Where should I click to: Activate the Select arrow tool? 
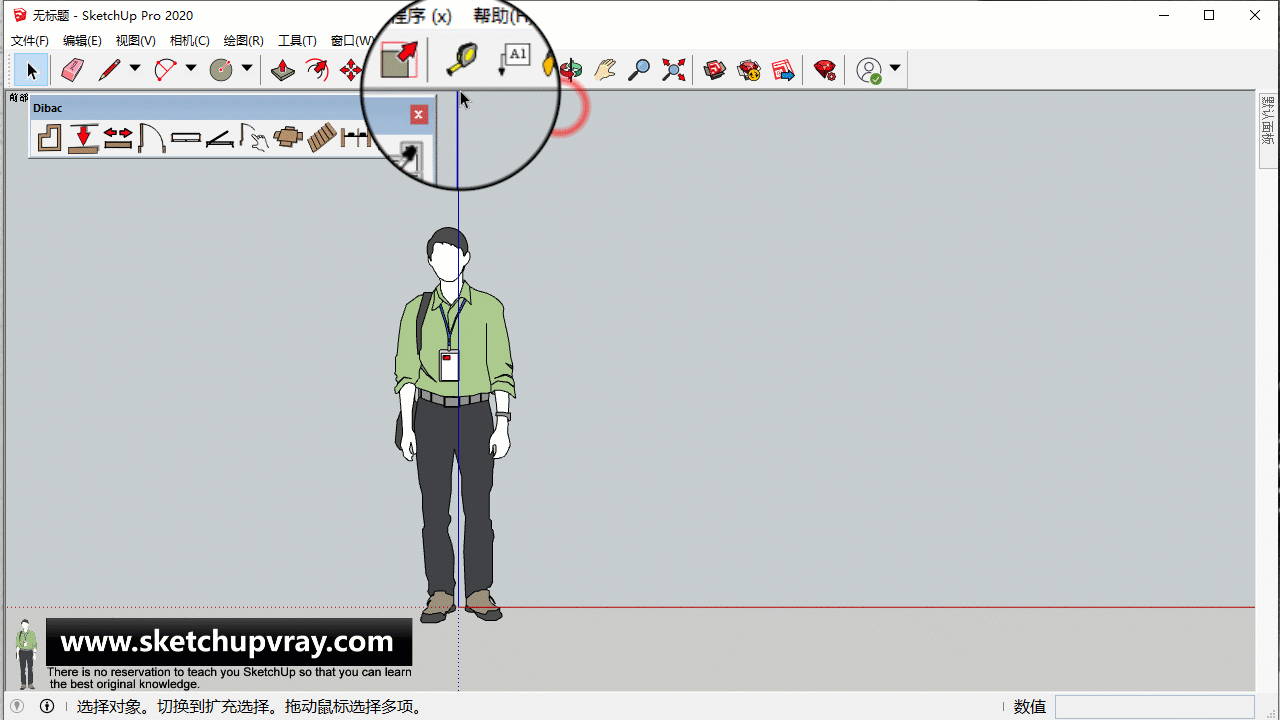pyautogui.click(x=31, y=70)
